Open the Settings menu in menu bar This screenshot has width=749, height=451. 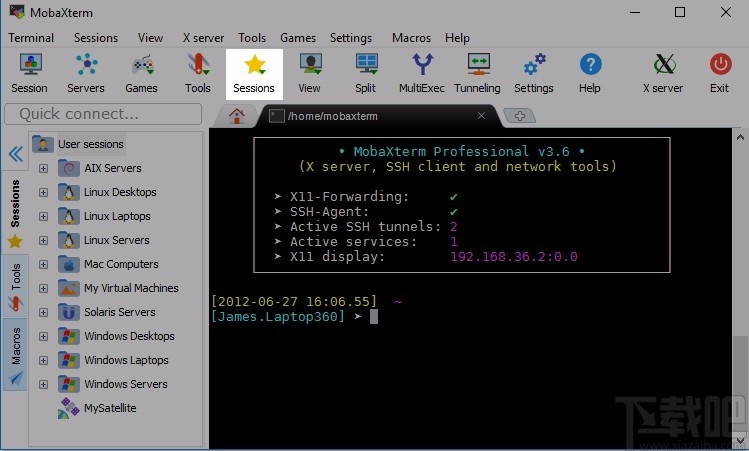click(351, 38)
